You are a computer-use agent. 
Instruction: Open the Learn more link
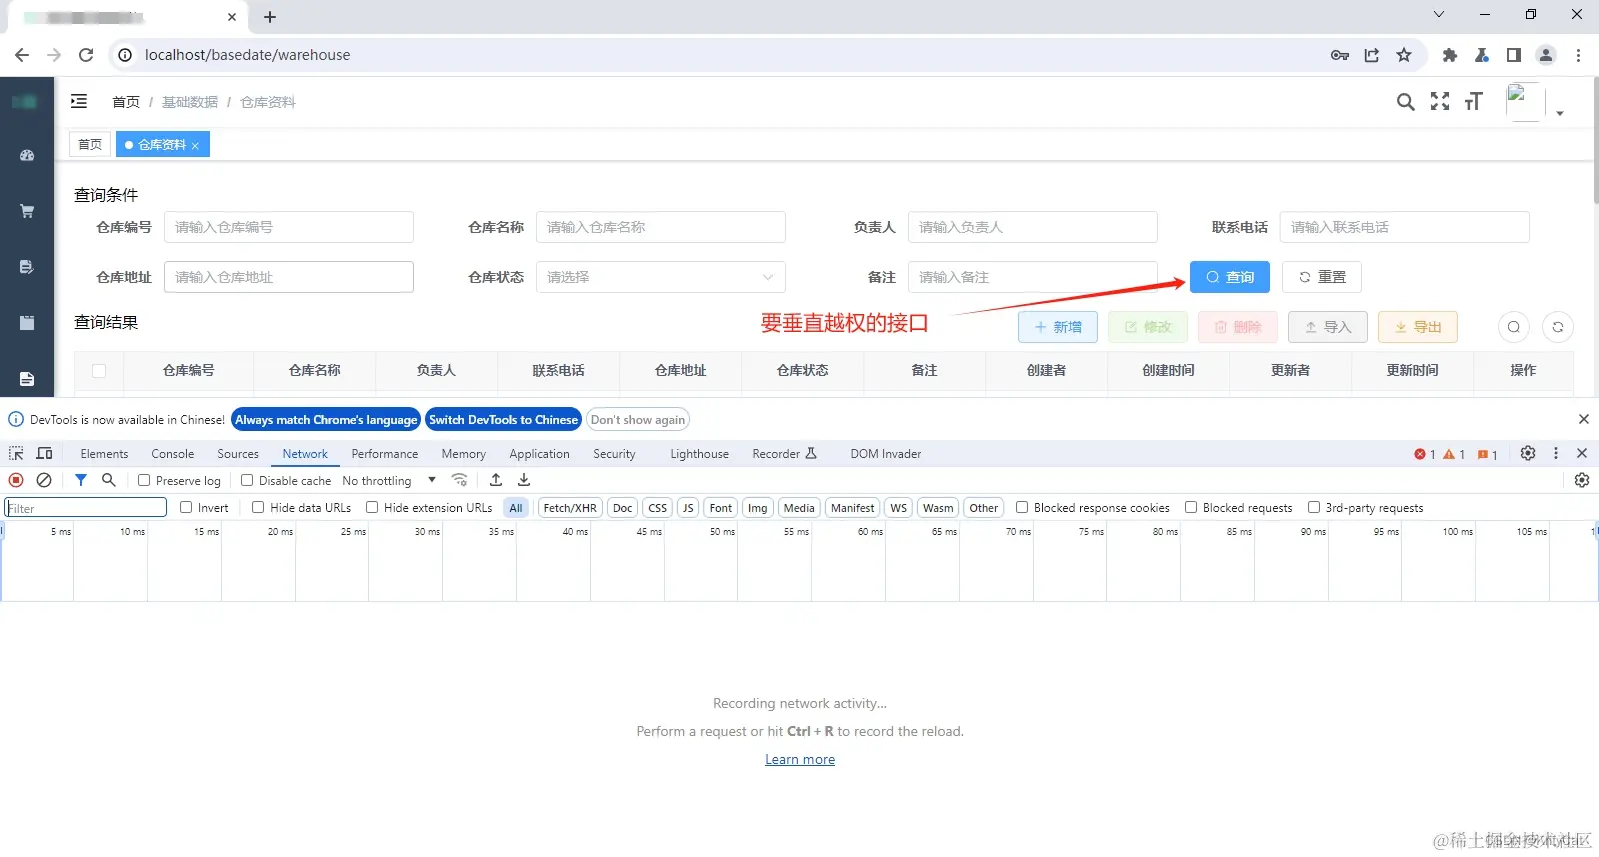[800, 759]
